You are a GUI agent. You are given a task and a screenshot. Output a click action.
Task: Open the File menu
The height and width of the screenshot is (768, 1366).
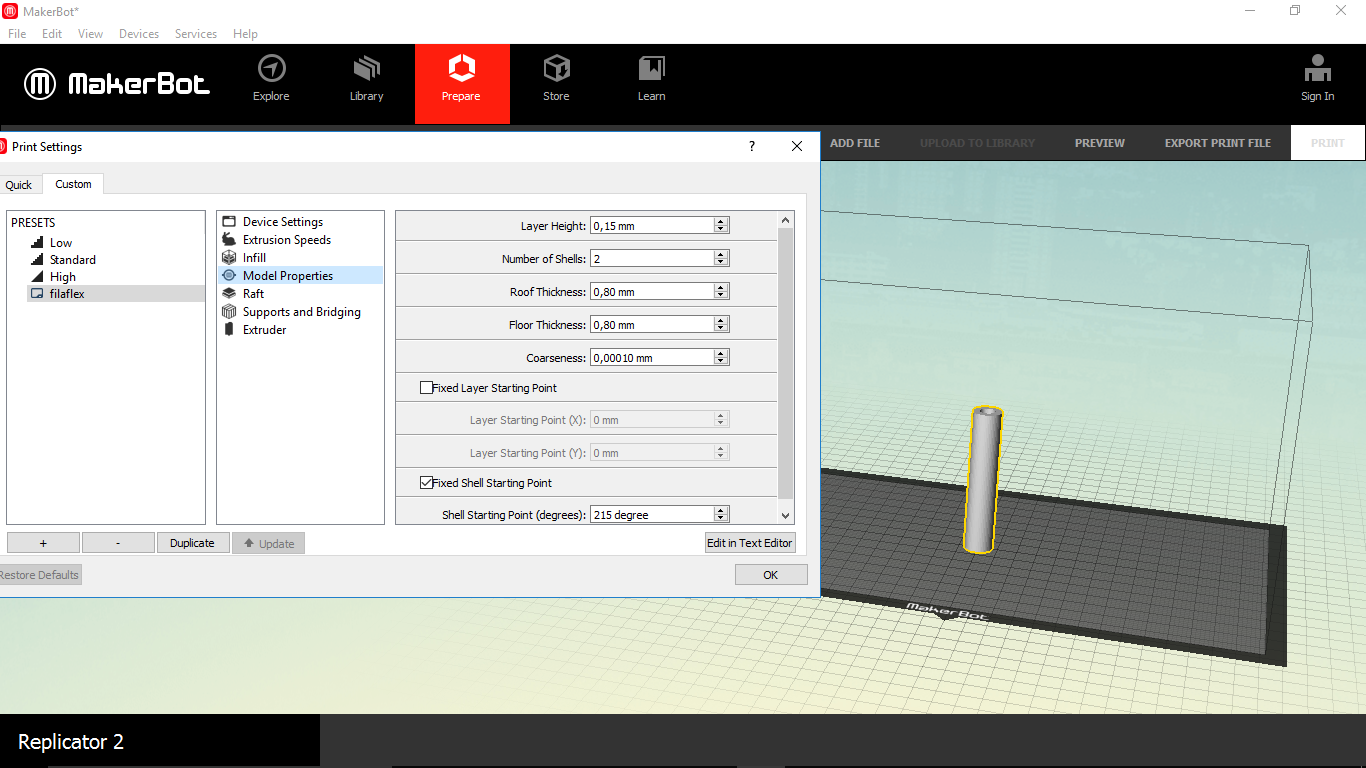click(x=17, y=34)
